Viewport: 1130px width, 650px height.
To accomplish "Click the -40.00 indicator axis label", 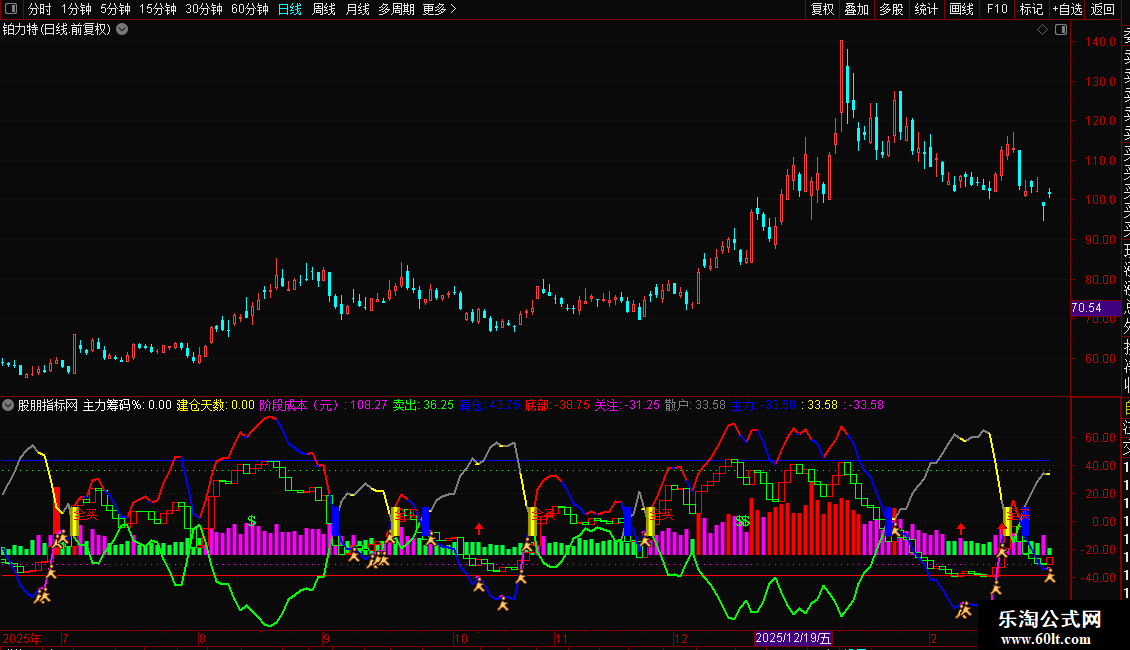I will point(1098,577).
